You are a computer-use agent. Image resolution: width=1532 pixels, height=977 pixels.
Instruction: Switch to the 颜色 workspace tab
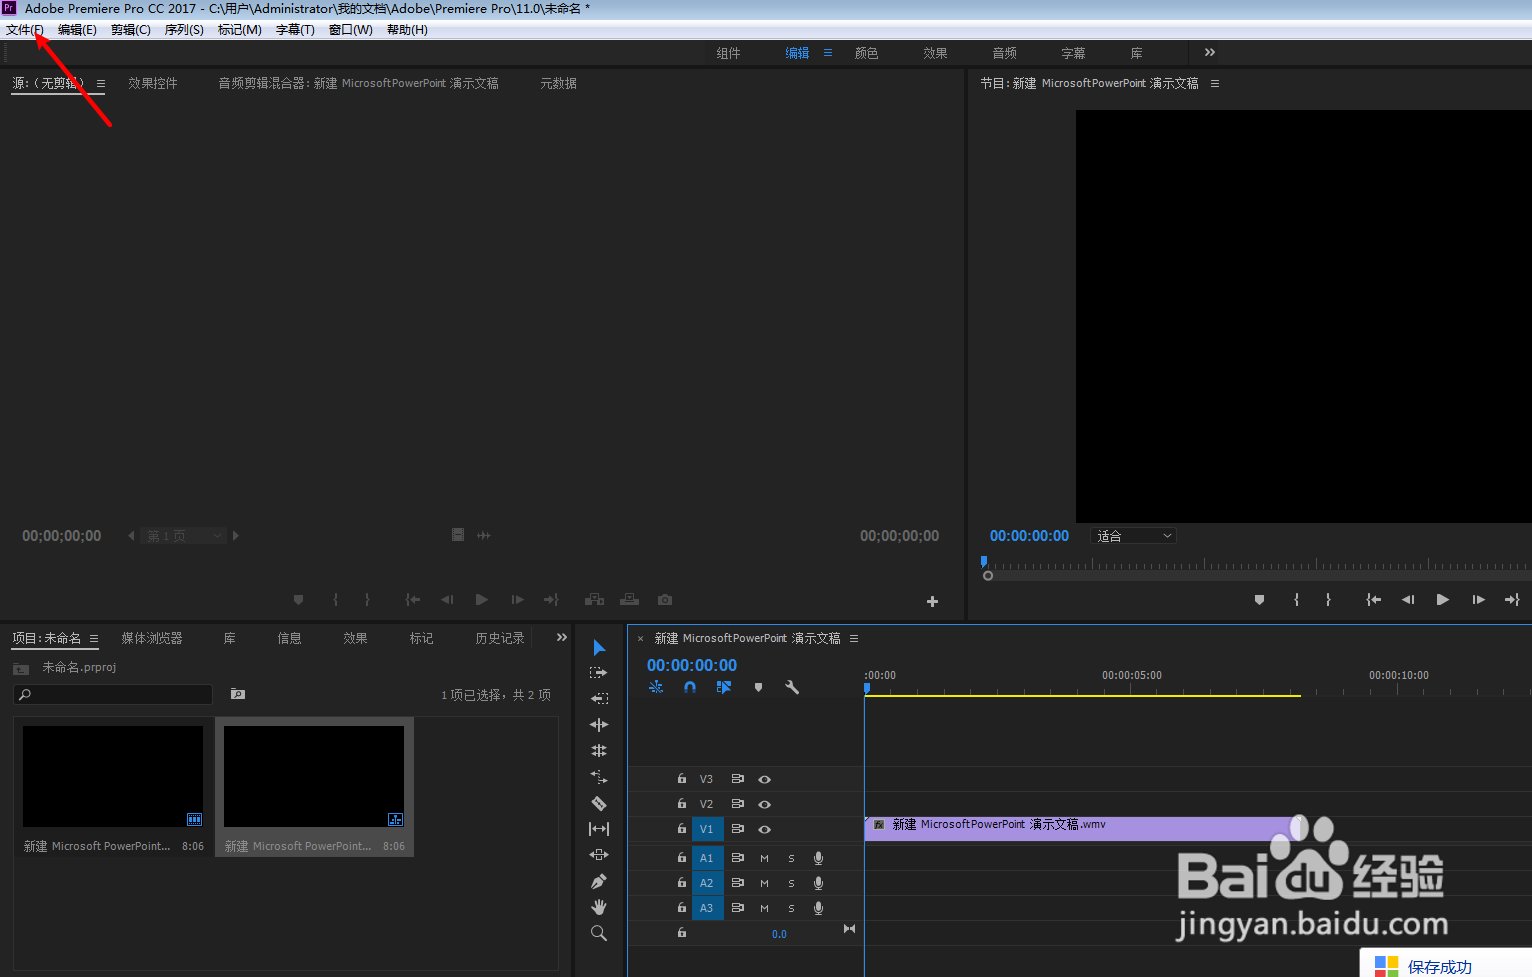click(x=866, y=52)
